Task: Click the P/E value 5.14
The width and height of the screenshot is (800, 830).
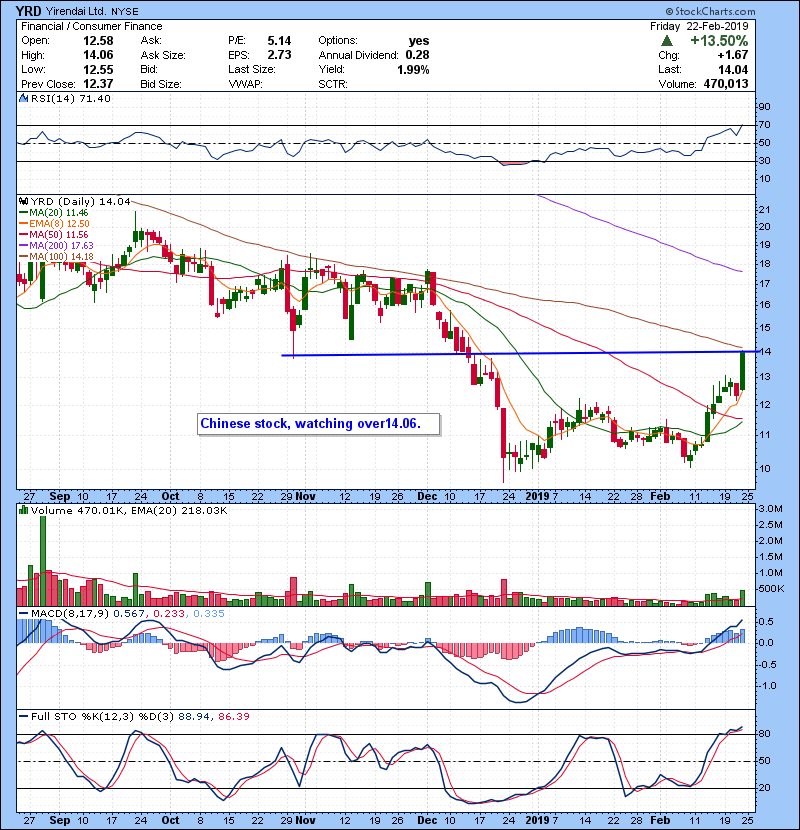Action: [x=279, y=41]
